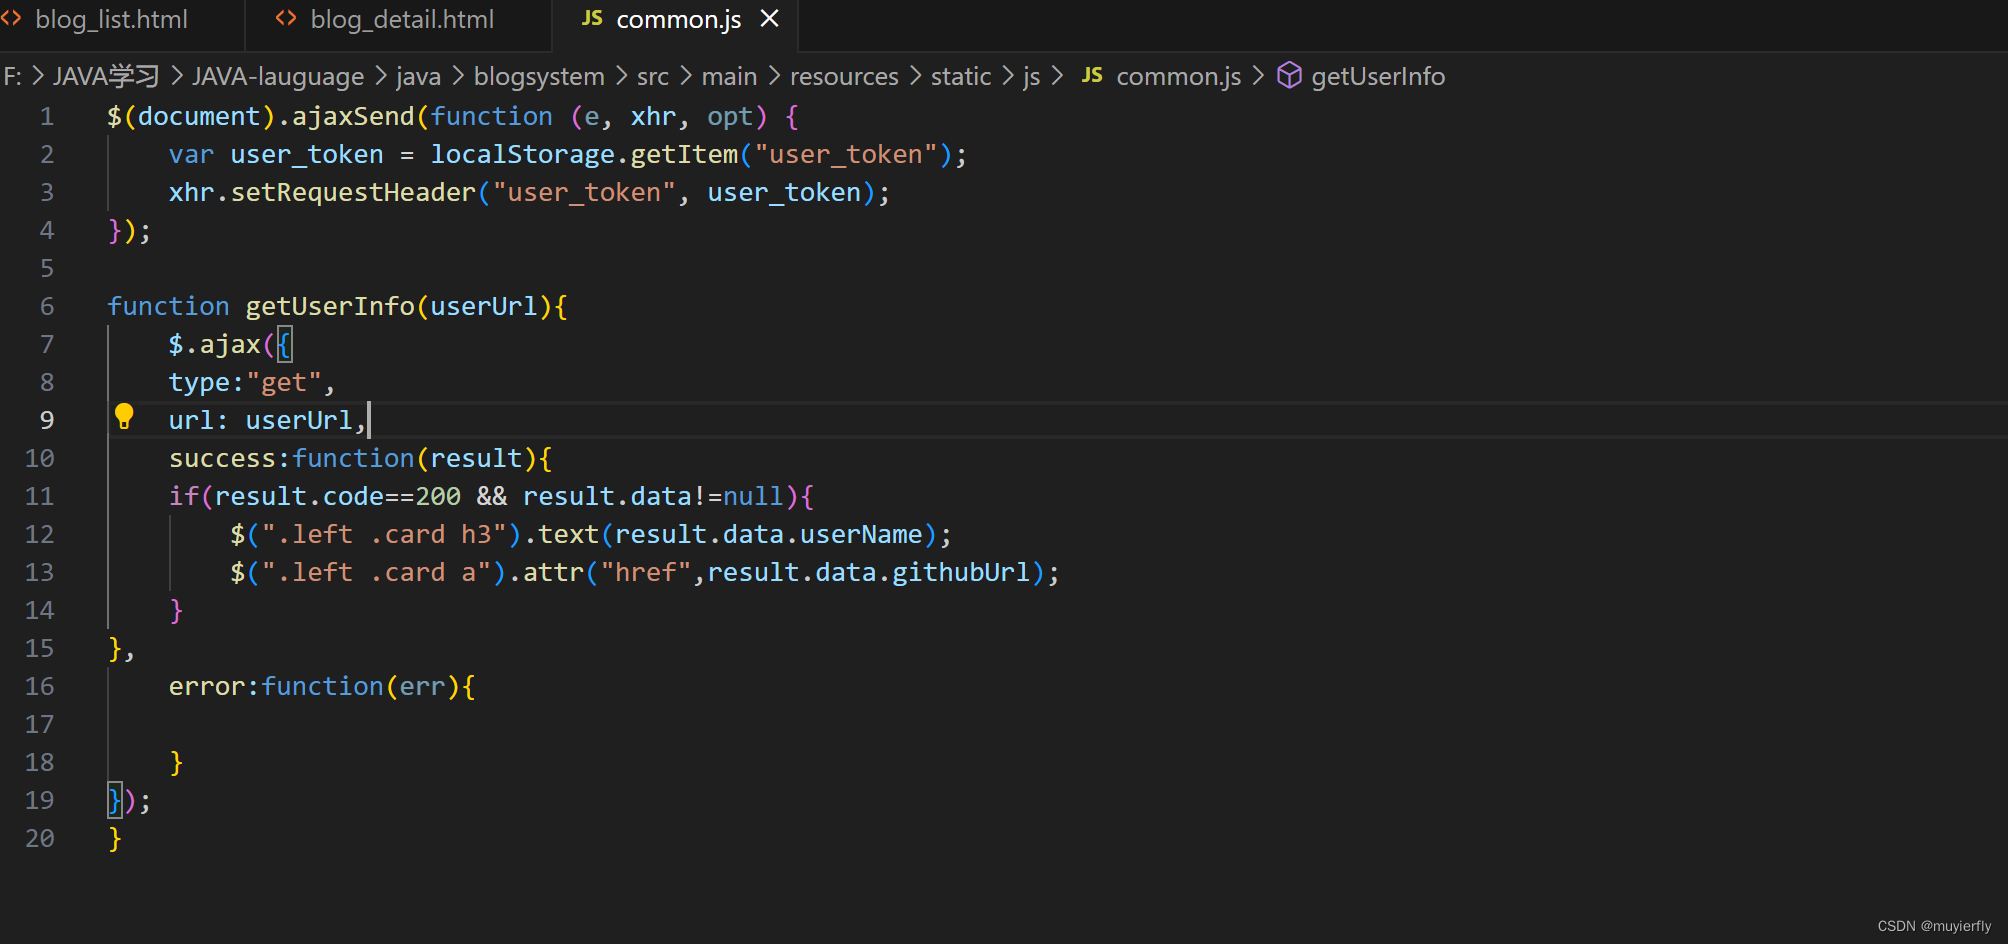Click "localStorage" on line 2

pyautogui.click(x=523, y=155)
